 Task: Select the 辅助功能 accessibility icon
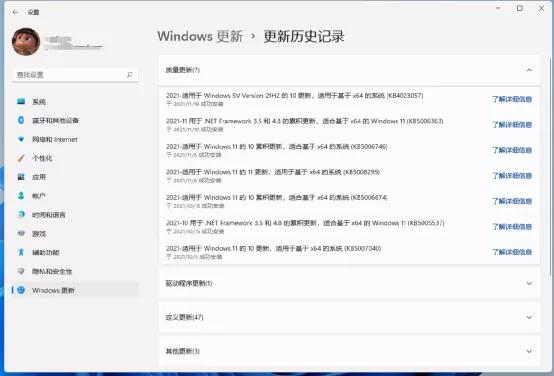coord(21,252)
